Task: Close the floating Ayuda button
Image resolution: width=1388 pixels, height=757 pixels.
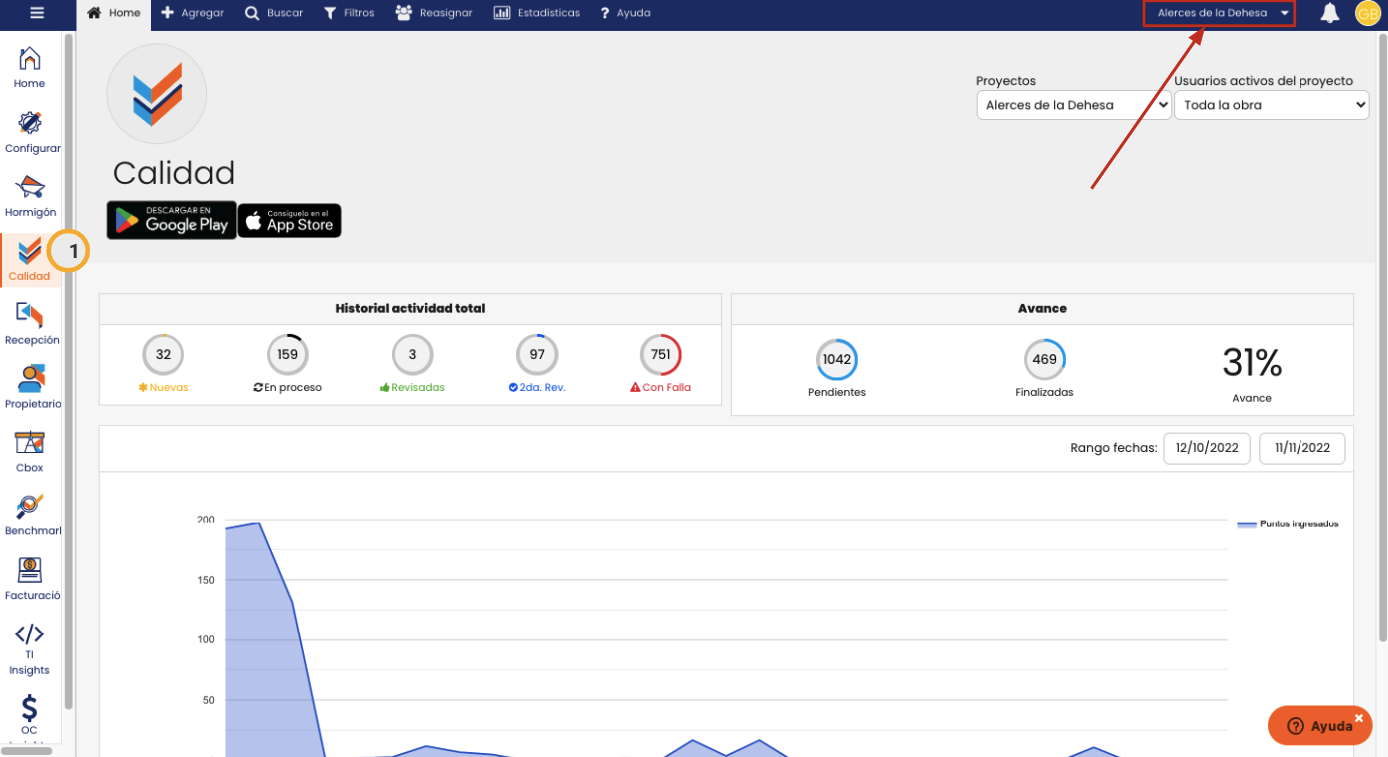Action: (1359, 718)
